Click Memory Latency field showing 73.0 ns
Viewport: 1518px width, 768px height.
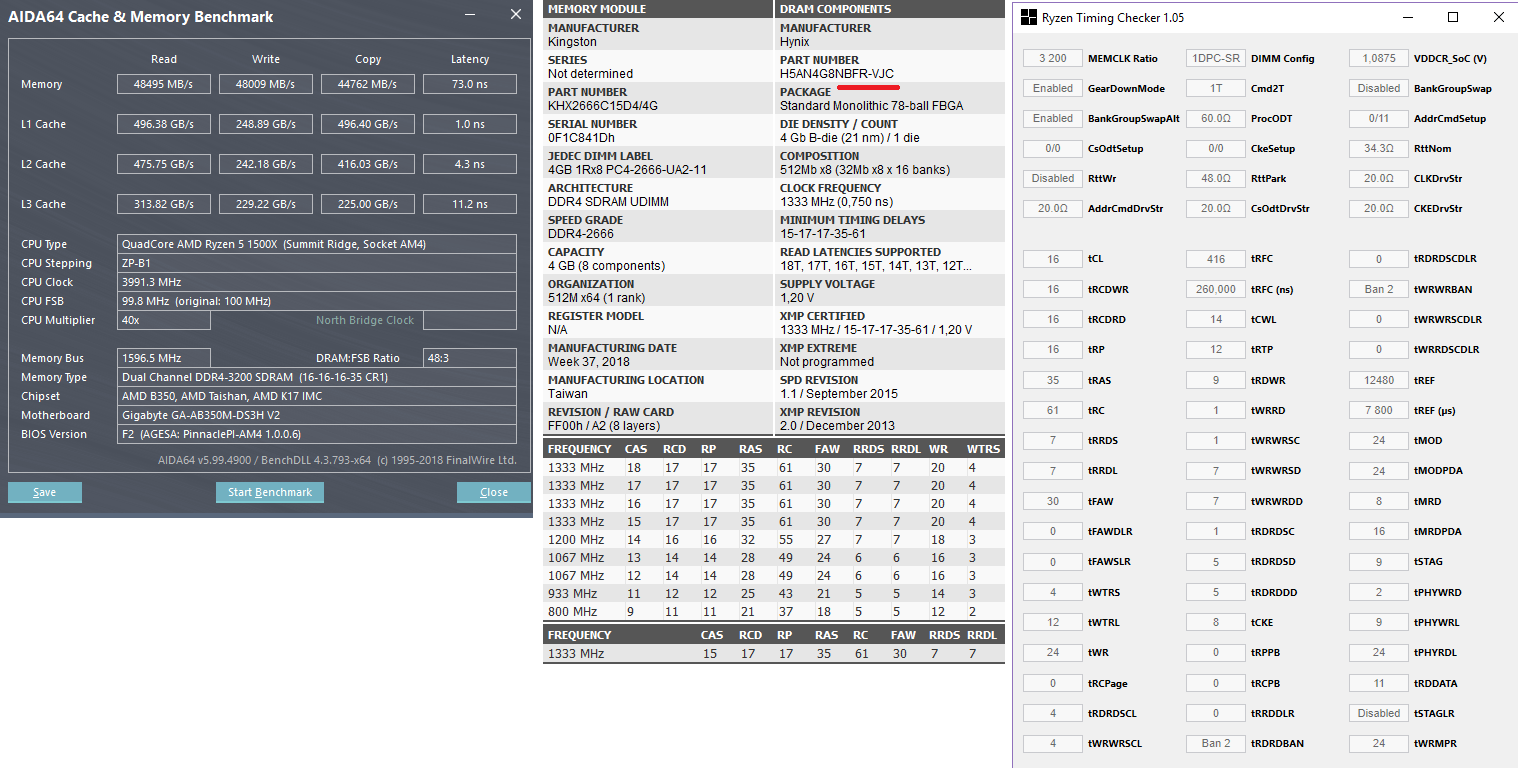click(470, 84)
